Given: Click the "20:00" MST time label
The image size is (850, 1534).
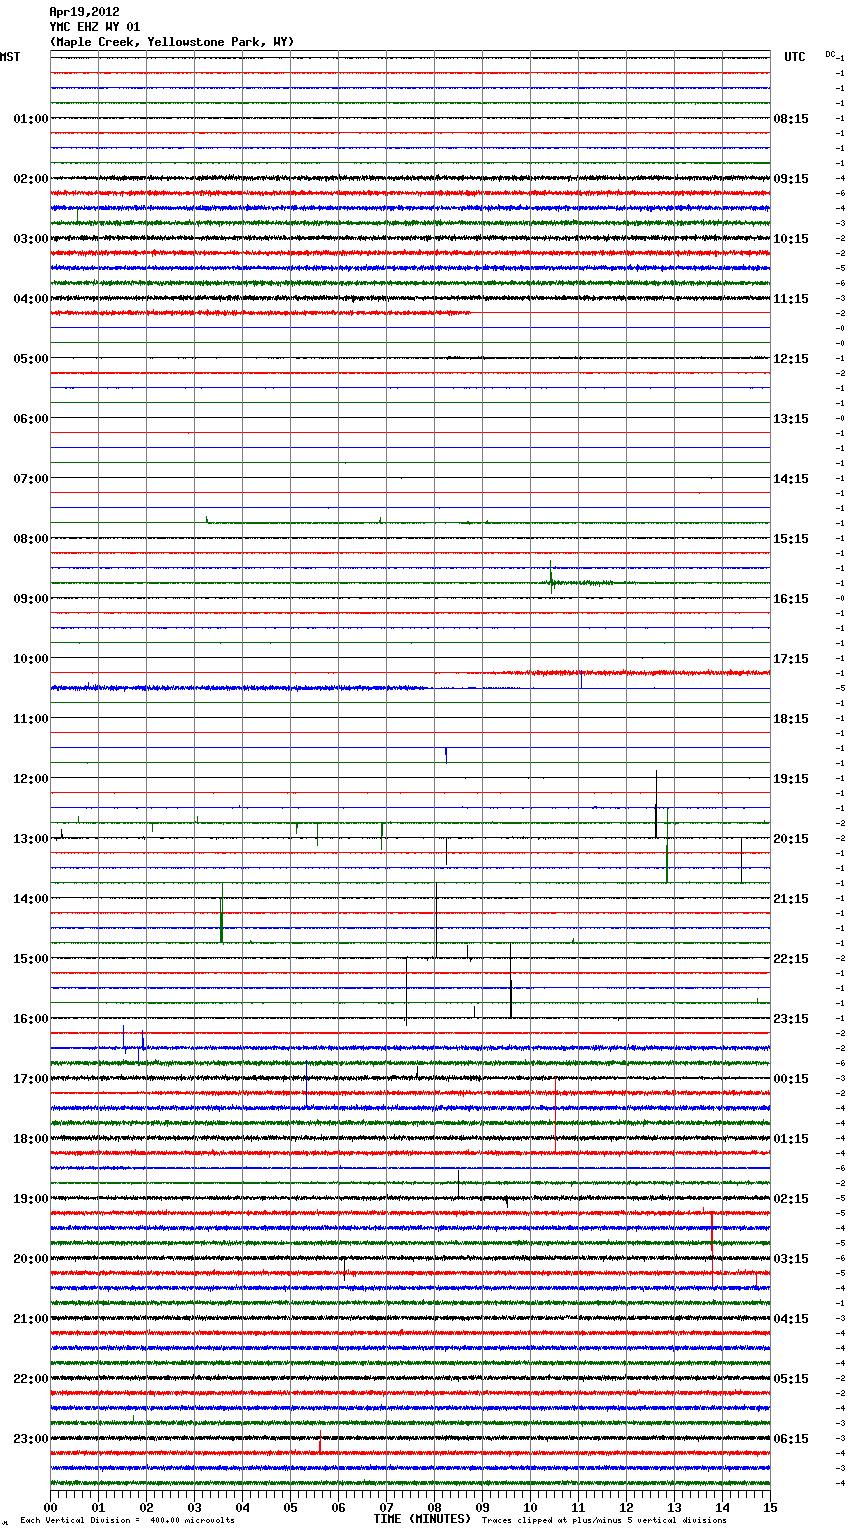Looking at the screenshot, I should [x=31, y=1259].
